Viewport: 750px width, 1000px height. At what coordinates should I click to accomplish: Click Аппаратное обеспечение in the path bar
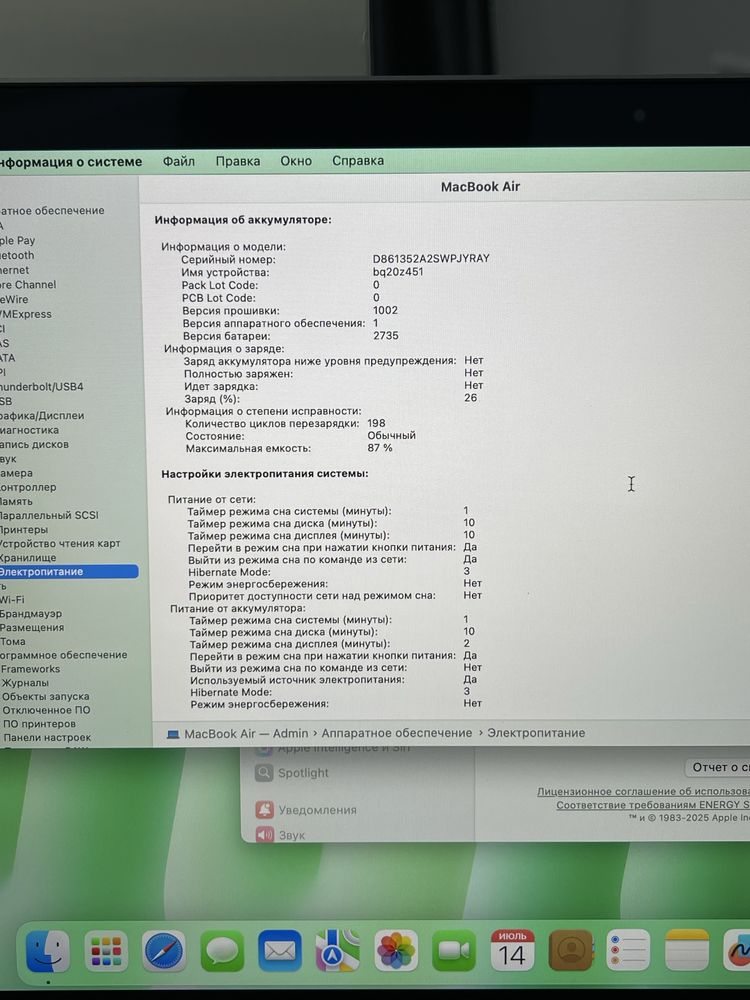click(x=397, y=733)
